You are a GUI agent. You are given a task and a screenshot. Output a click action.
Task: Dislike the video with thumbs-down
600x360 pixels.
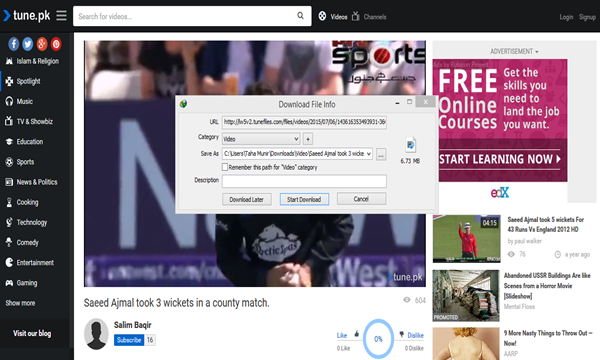pos(401,334)
